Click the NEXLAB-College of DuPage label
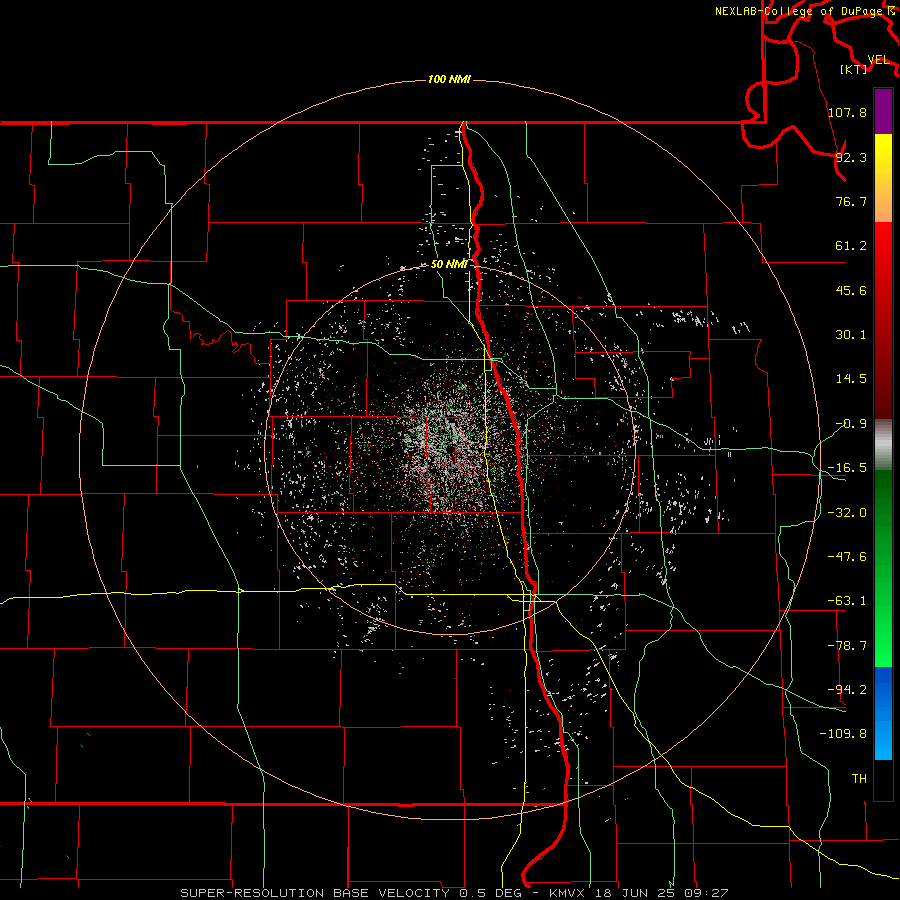Screen dimensions: 900x900 (x=799, y=11)
